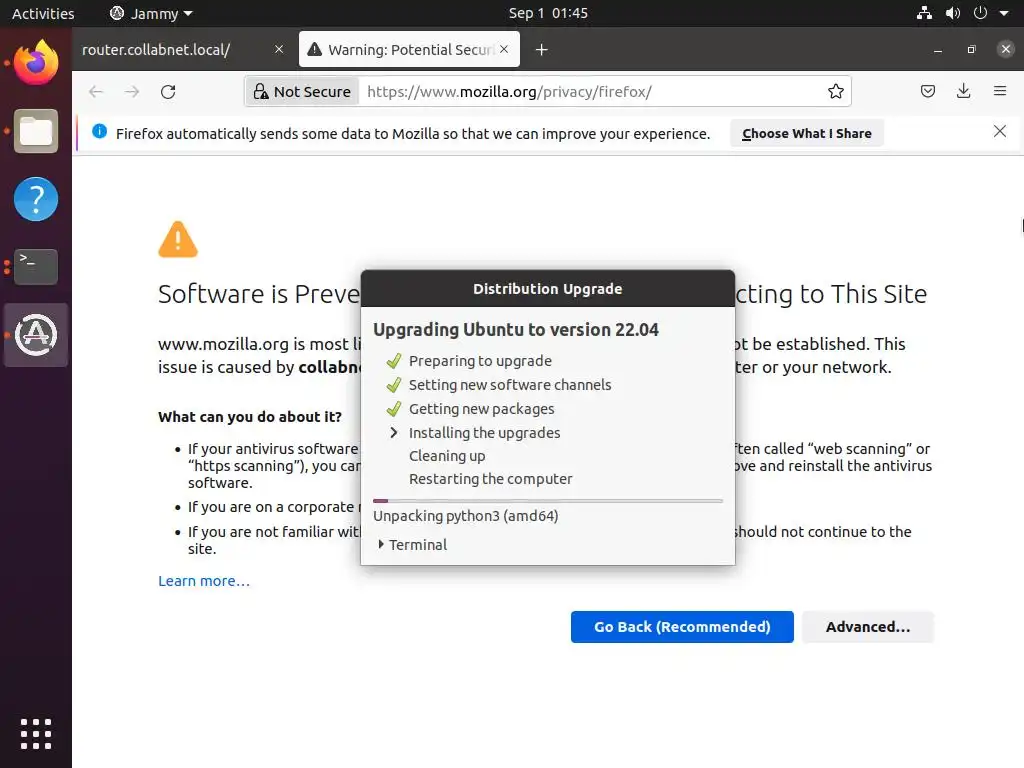Bookmark this page with the star icon

[835, 92]
